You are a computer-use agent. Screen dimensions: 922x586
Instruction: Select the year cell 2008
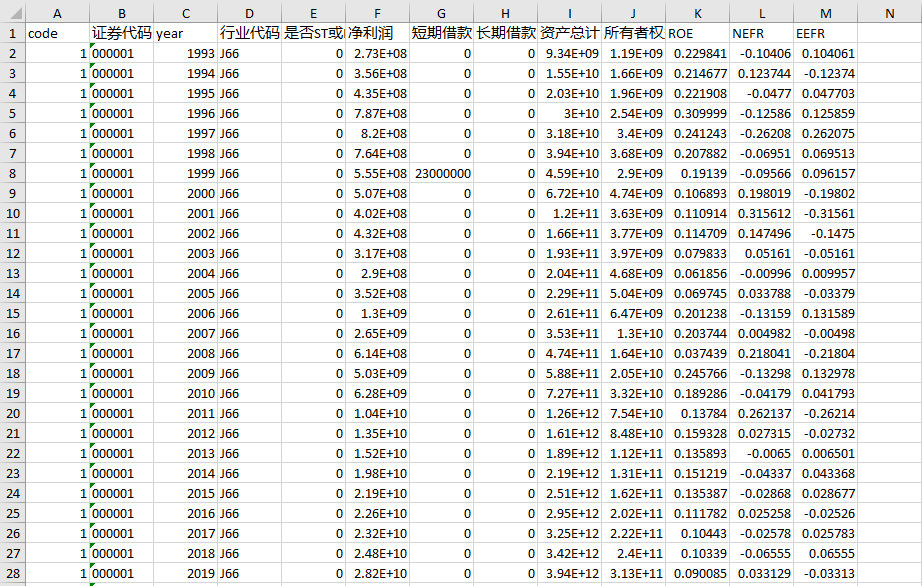click(x=185, y=353)
